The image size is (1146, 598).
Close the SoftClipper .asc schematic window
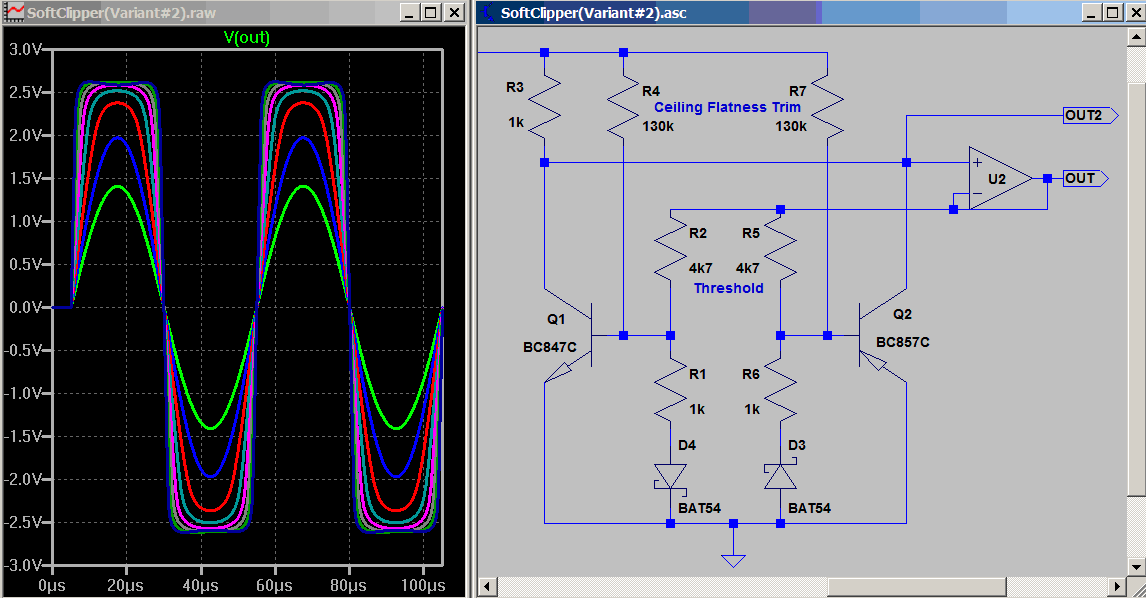(1135, 12)
